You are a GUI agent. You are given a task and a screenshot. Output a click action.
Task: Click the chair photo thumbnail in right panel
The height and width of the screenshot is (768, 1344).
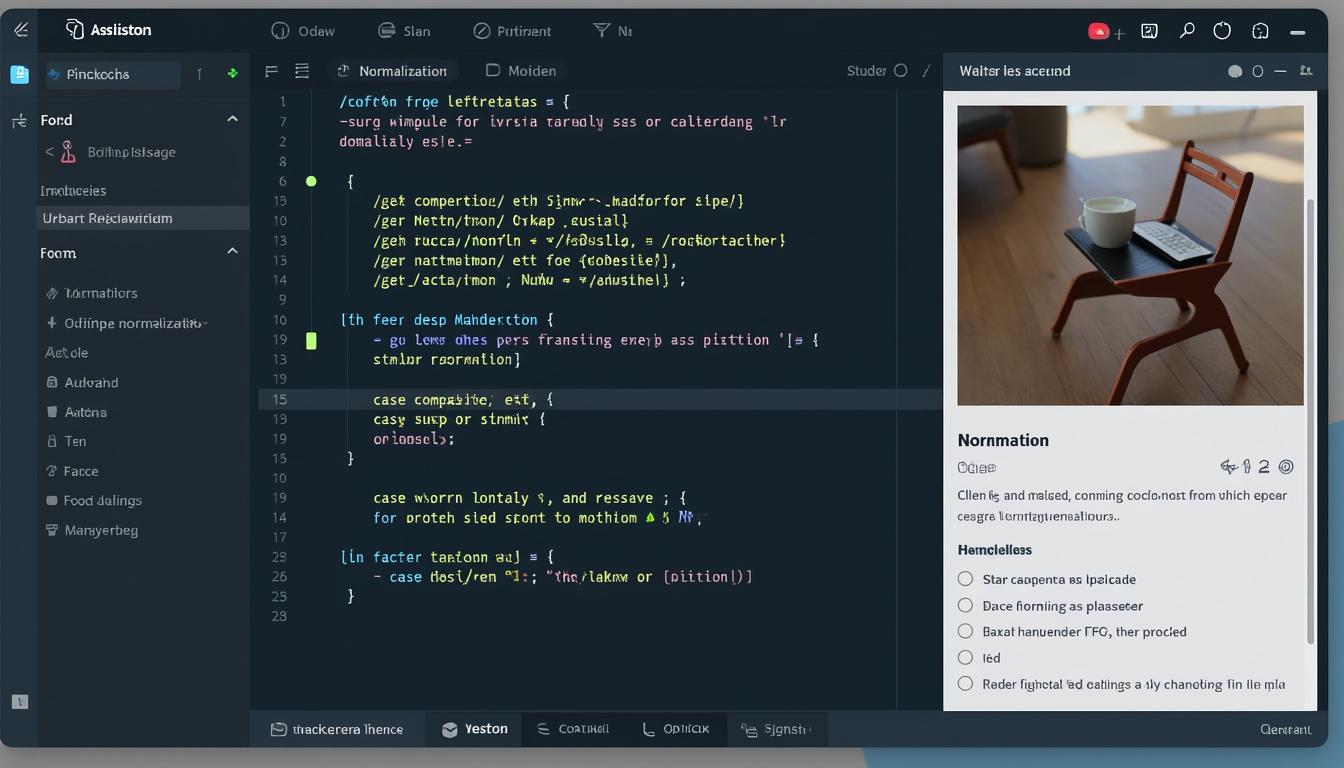[1129, 254]
